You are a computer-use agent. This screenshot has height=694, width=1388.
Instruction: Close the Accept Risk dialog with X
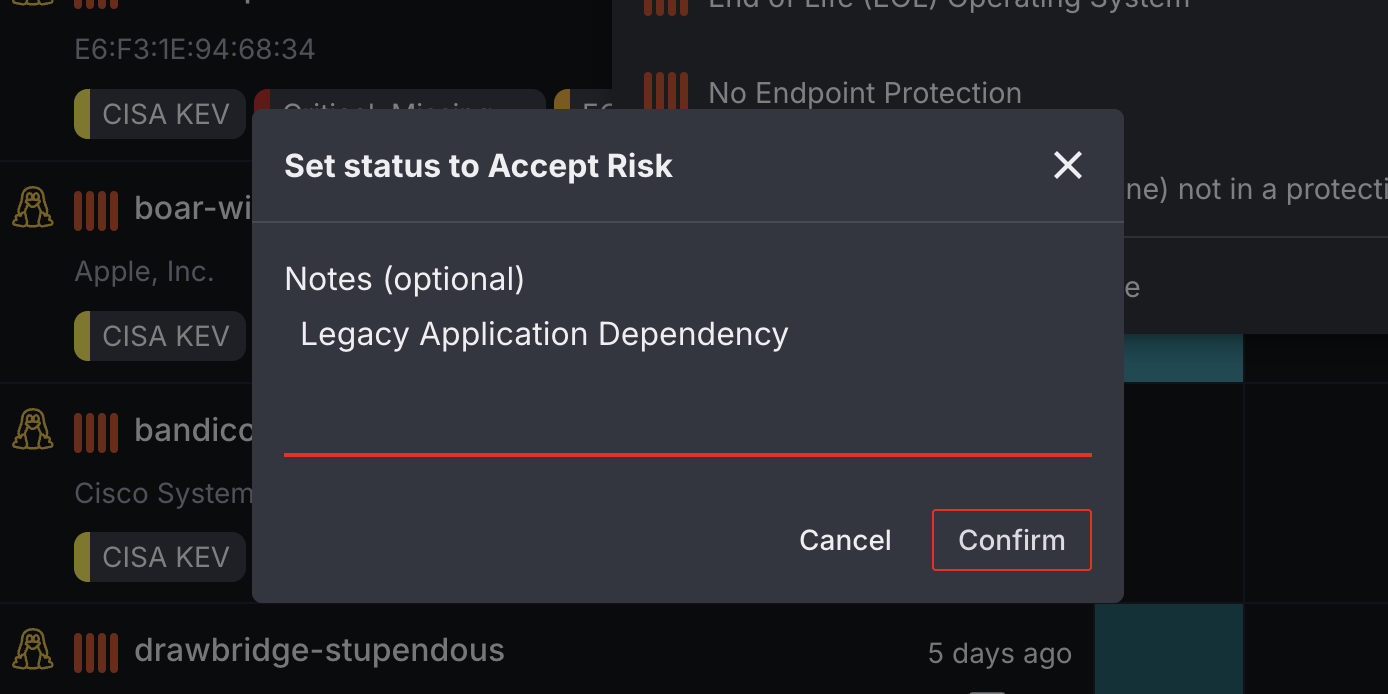coord(1068,165)
